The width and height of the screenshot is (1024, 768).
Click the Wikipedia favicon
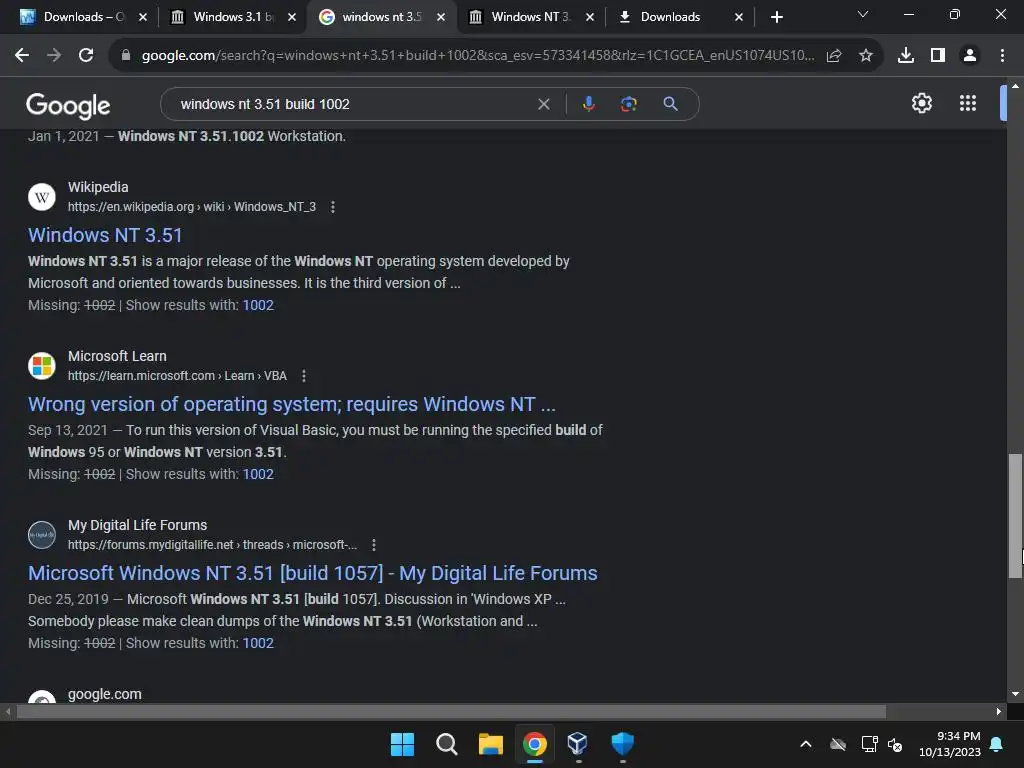(x=42, y=197)
